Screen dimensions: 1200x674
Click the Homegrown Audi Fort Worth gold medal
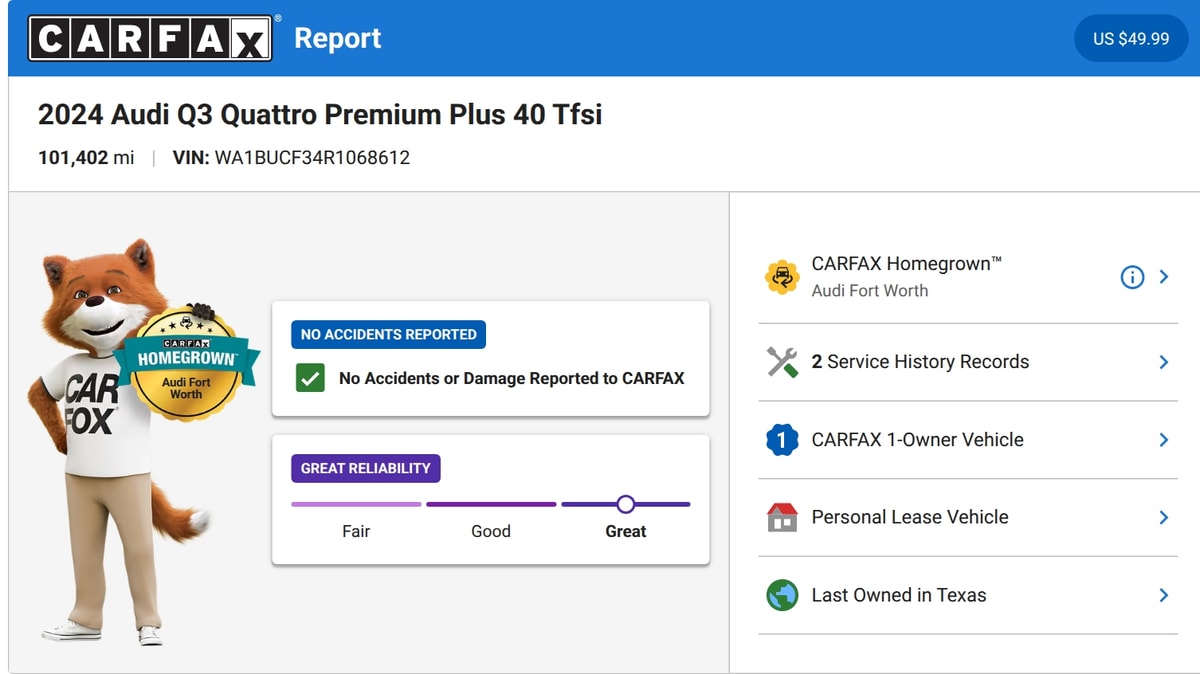[186, 362]
